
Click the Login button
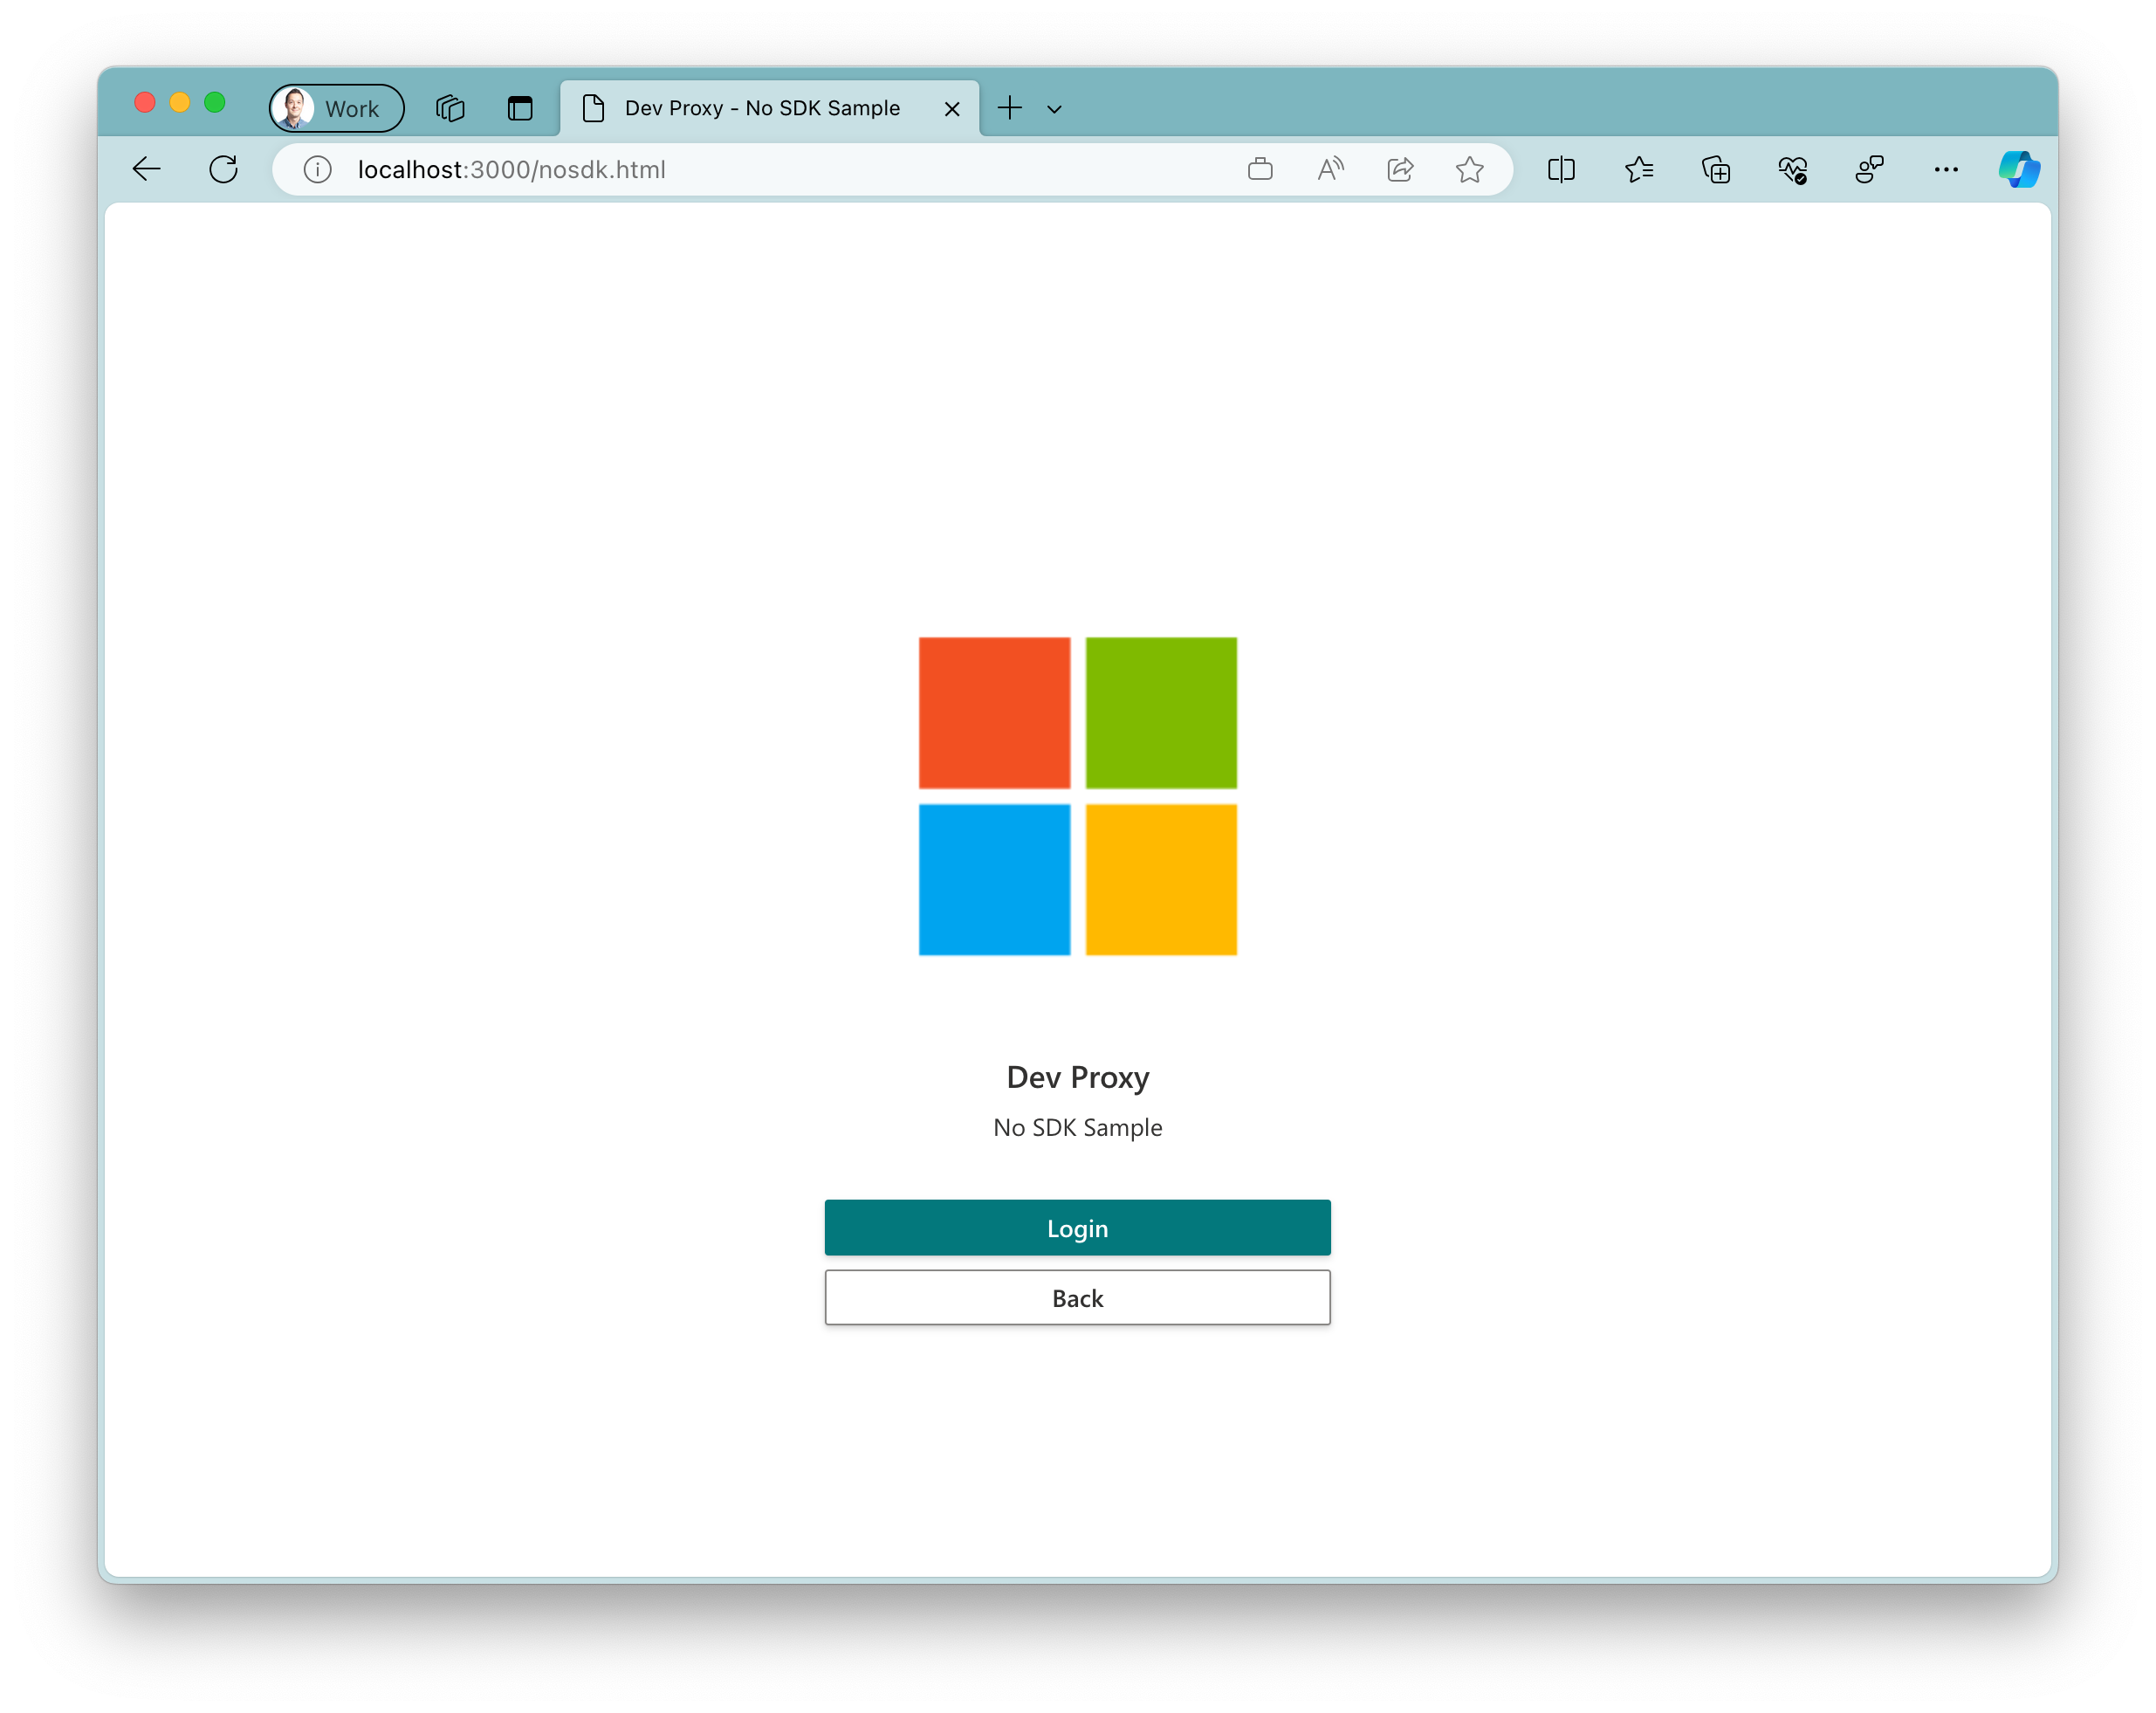pyautogui.click(x=1078, y=1227)
